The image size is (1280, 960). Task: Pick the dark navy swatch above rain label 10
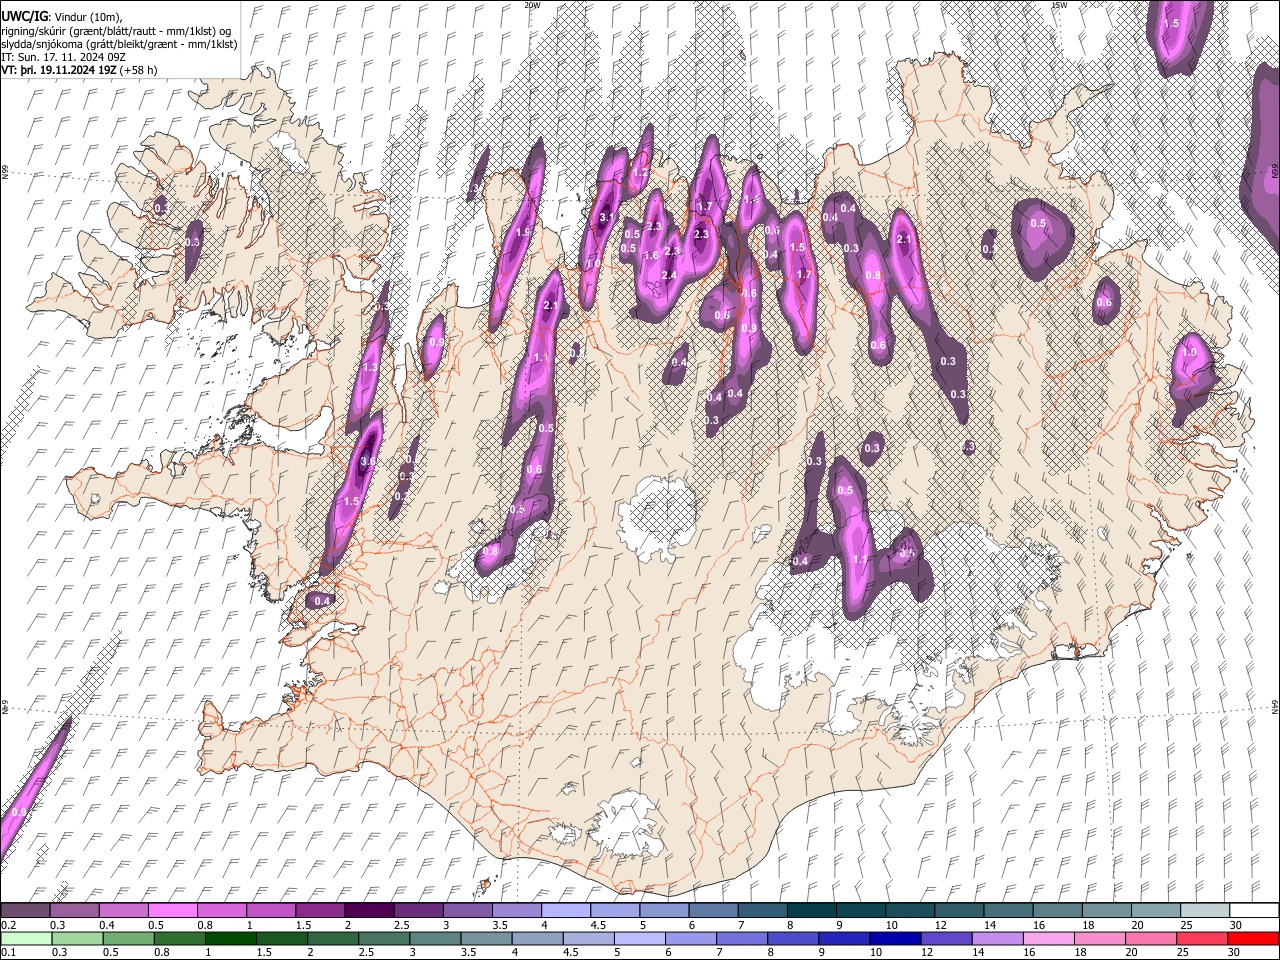pos(894,938)
